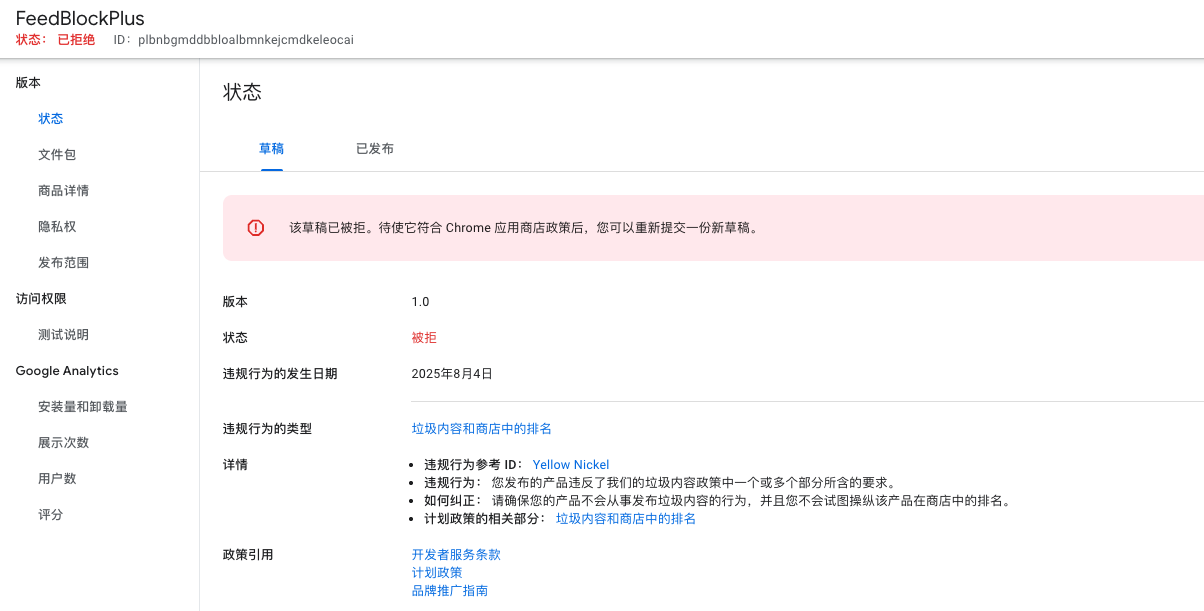Click the red 被拒 status value
The width and height of the screenshot is (1204, 611).
point(424,338)
